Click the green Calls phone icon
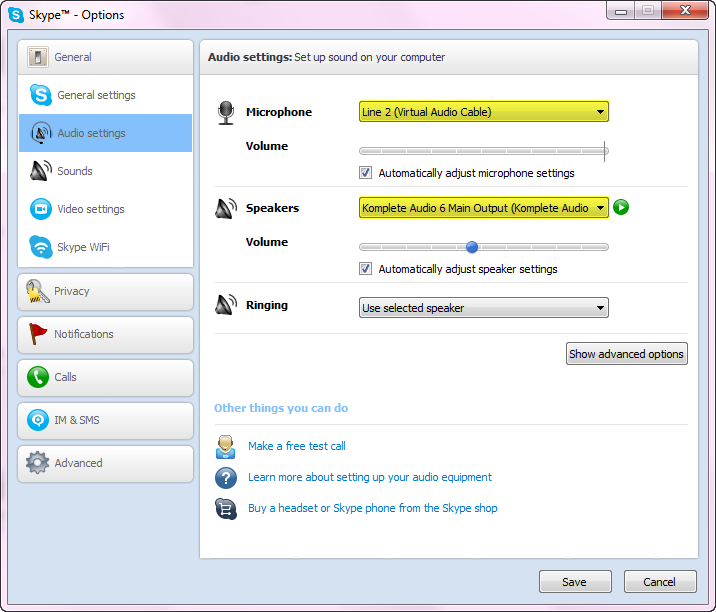 [37, 377]
